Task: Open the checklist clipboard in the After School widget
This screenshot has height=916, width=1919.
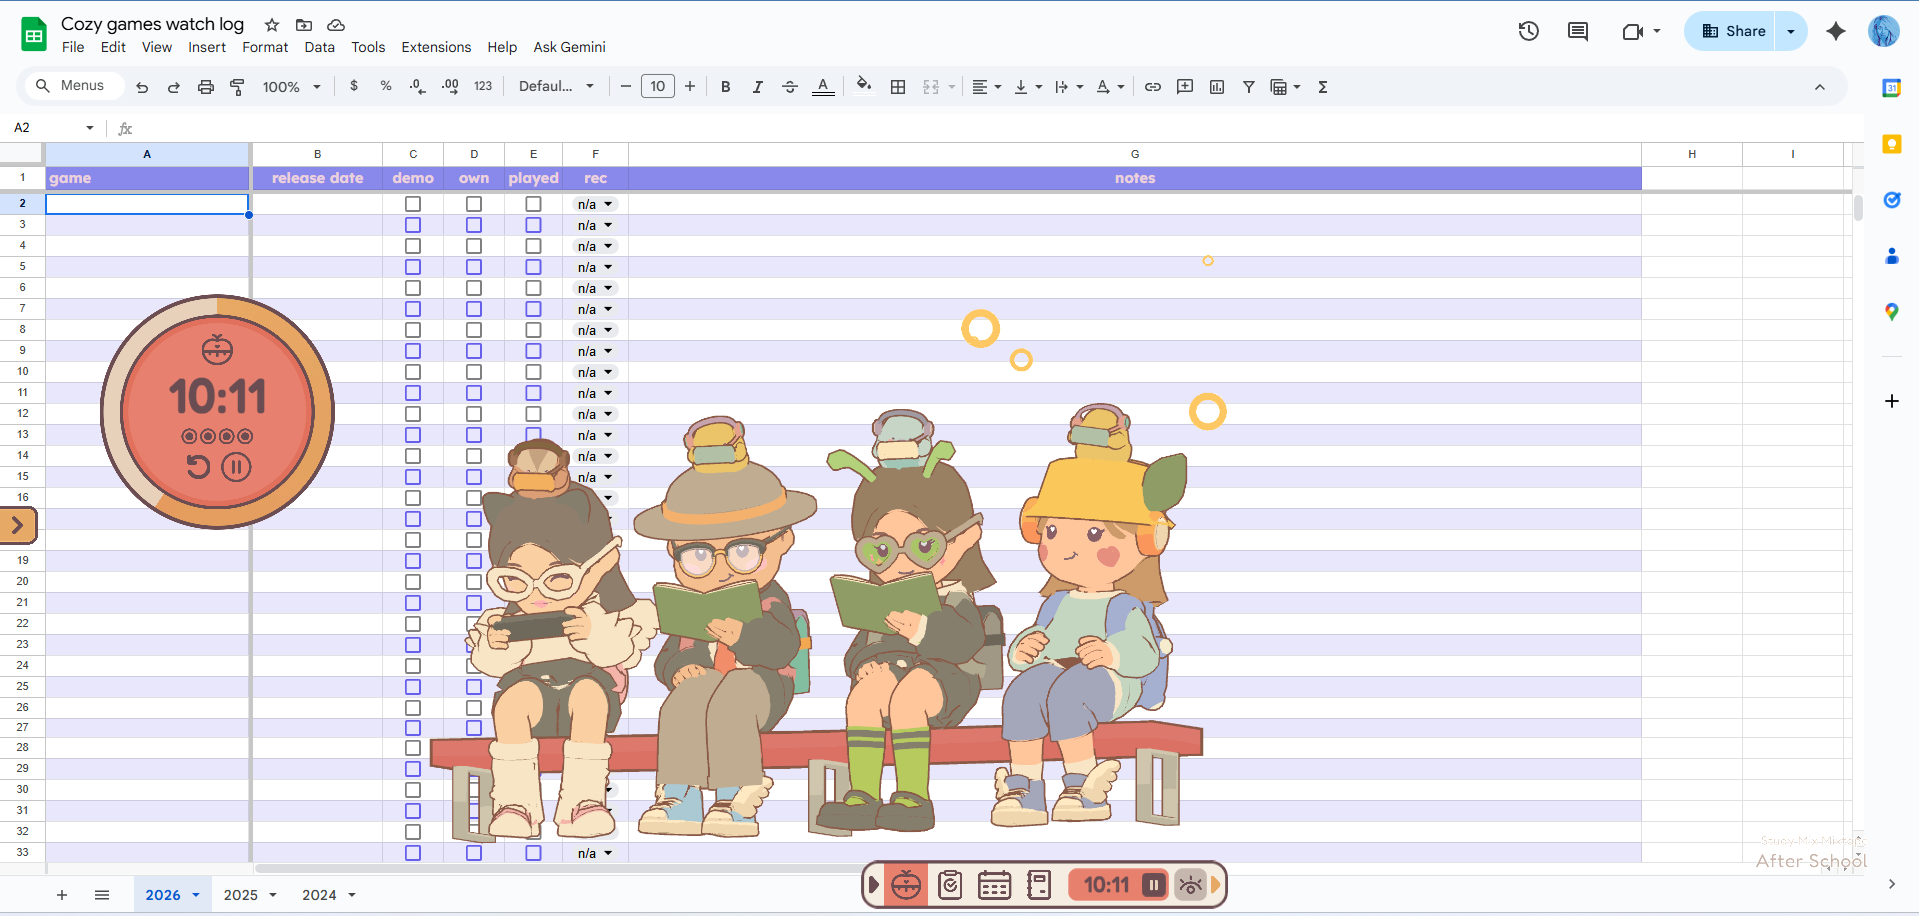Action: coord(949,884)
